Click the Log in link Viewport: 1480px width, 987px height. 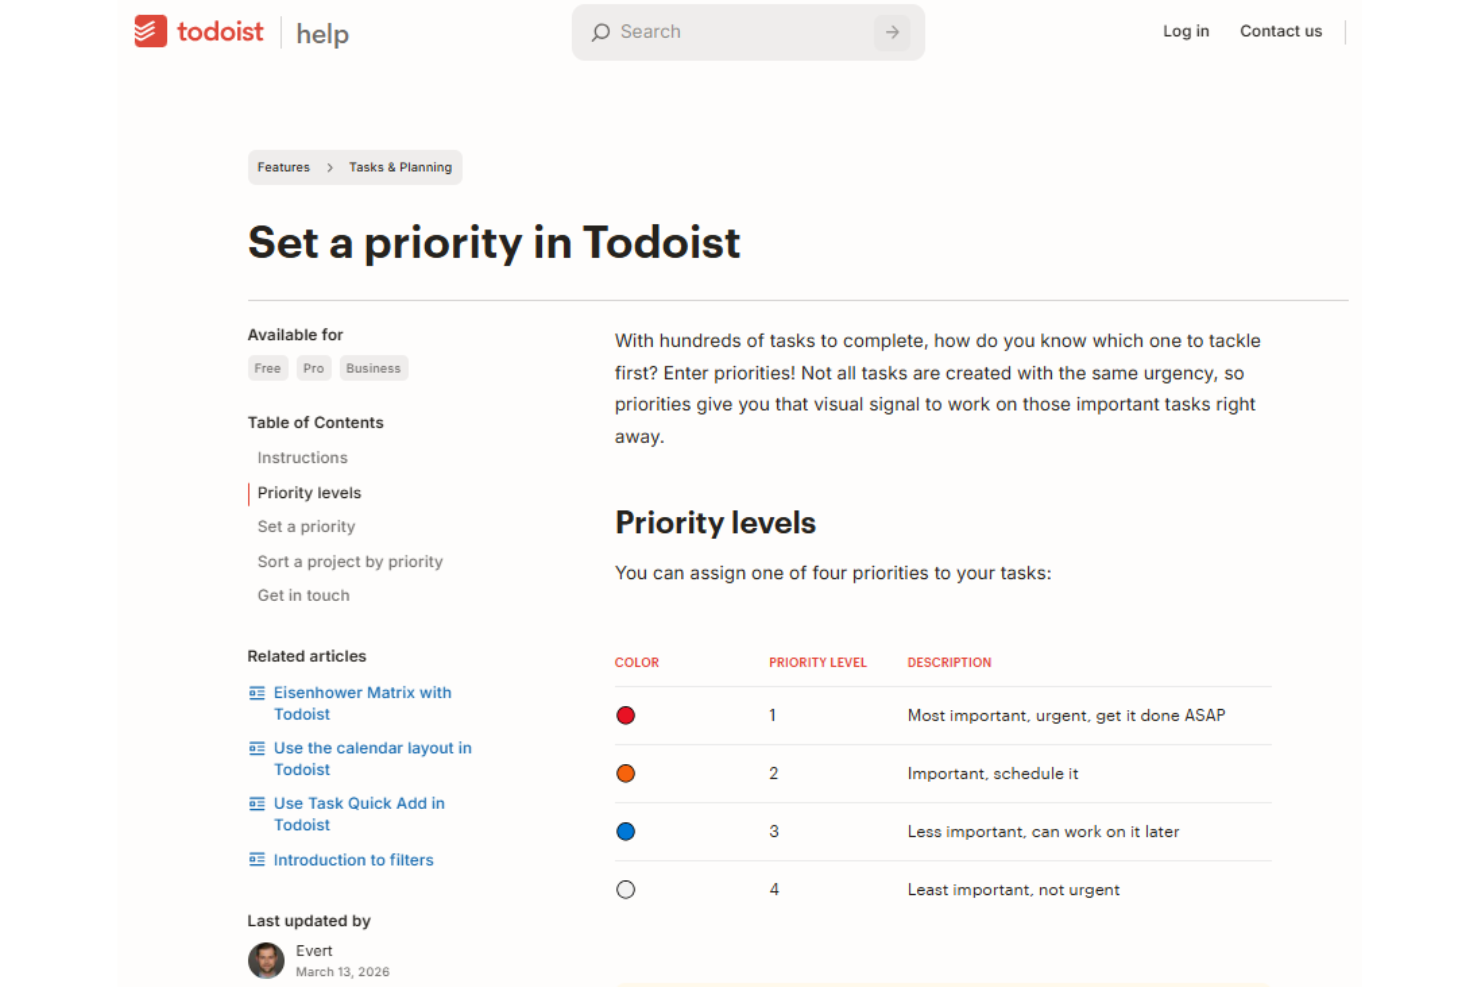pyautogui.click(x=1185, y=31)
